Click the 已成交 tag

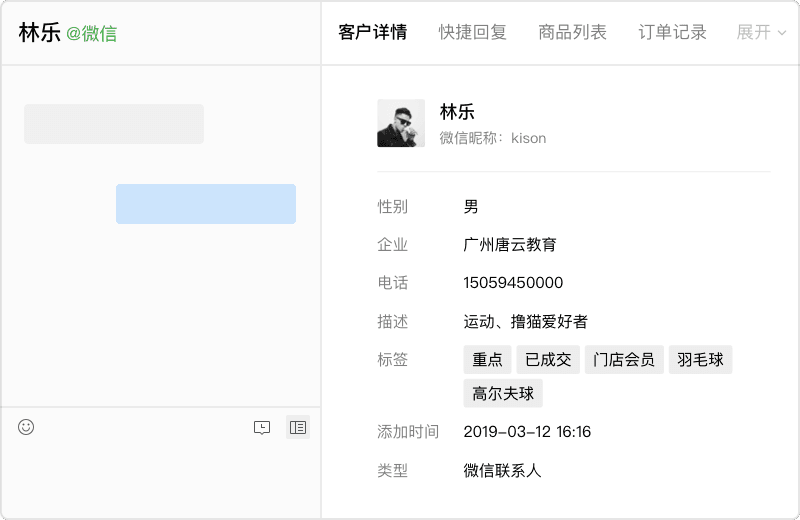(548, 360)
